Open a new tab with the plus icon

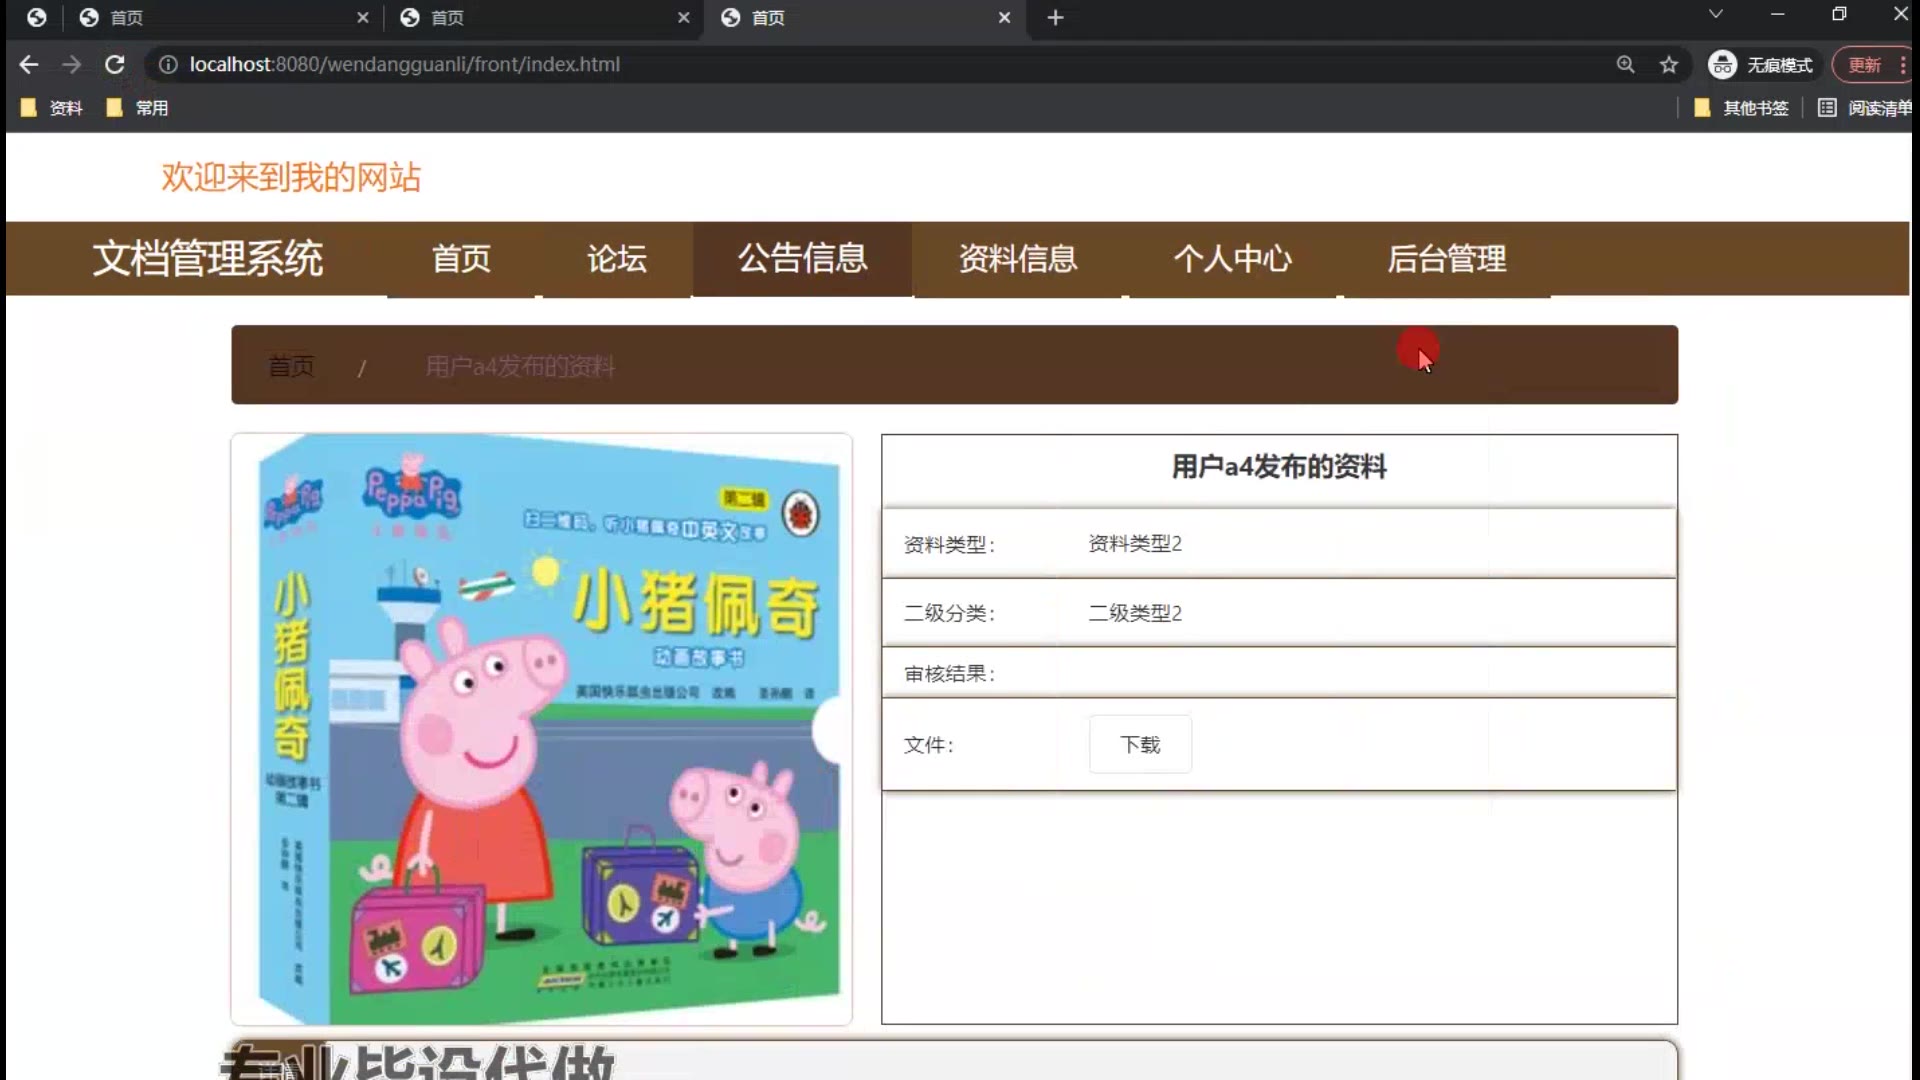point(1055,17)
